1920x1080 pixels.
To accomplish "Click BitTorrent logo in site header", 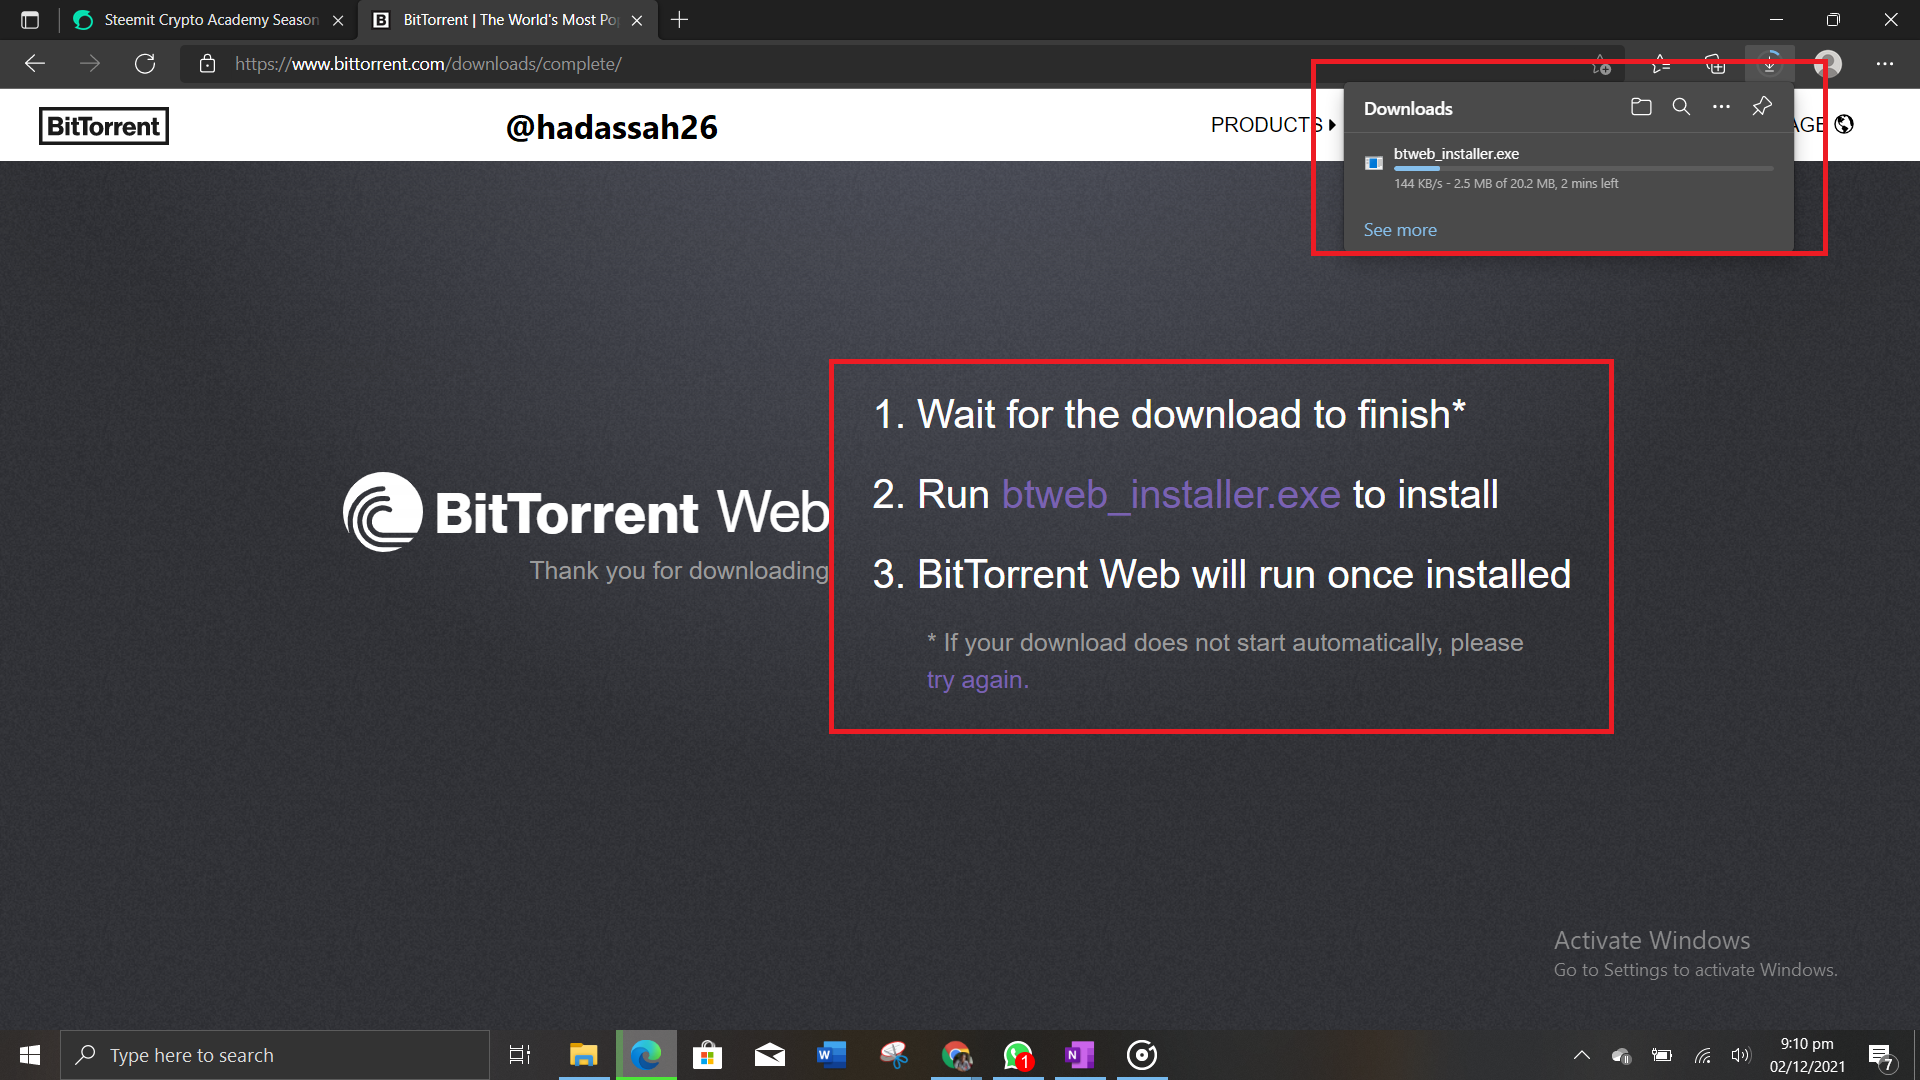I will [x=104, y=126].
